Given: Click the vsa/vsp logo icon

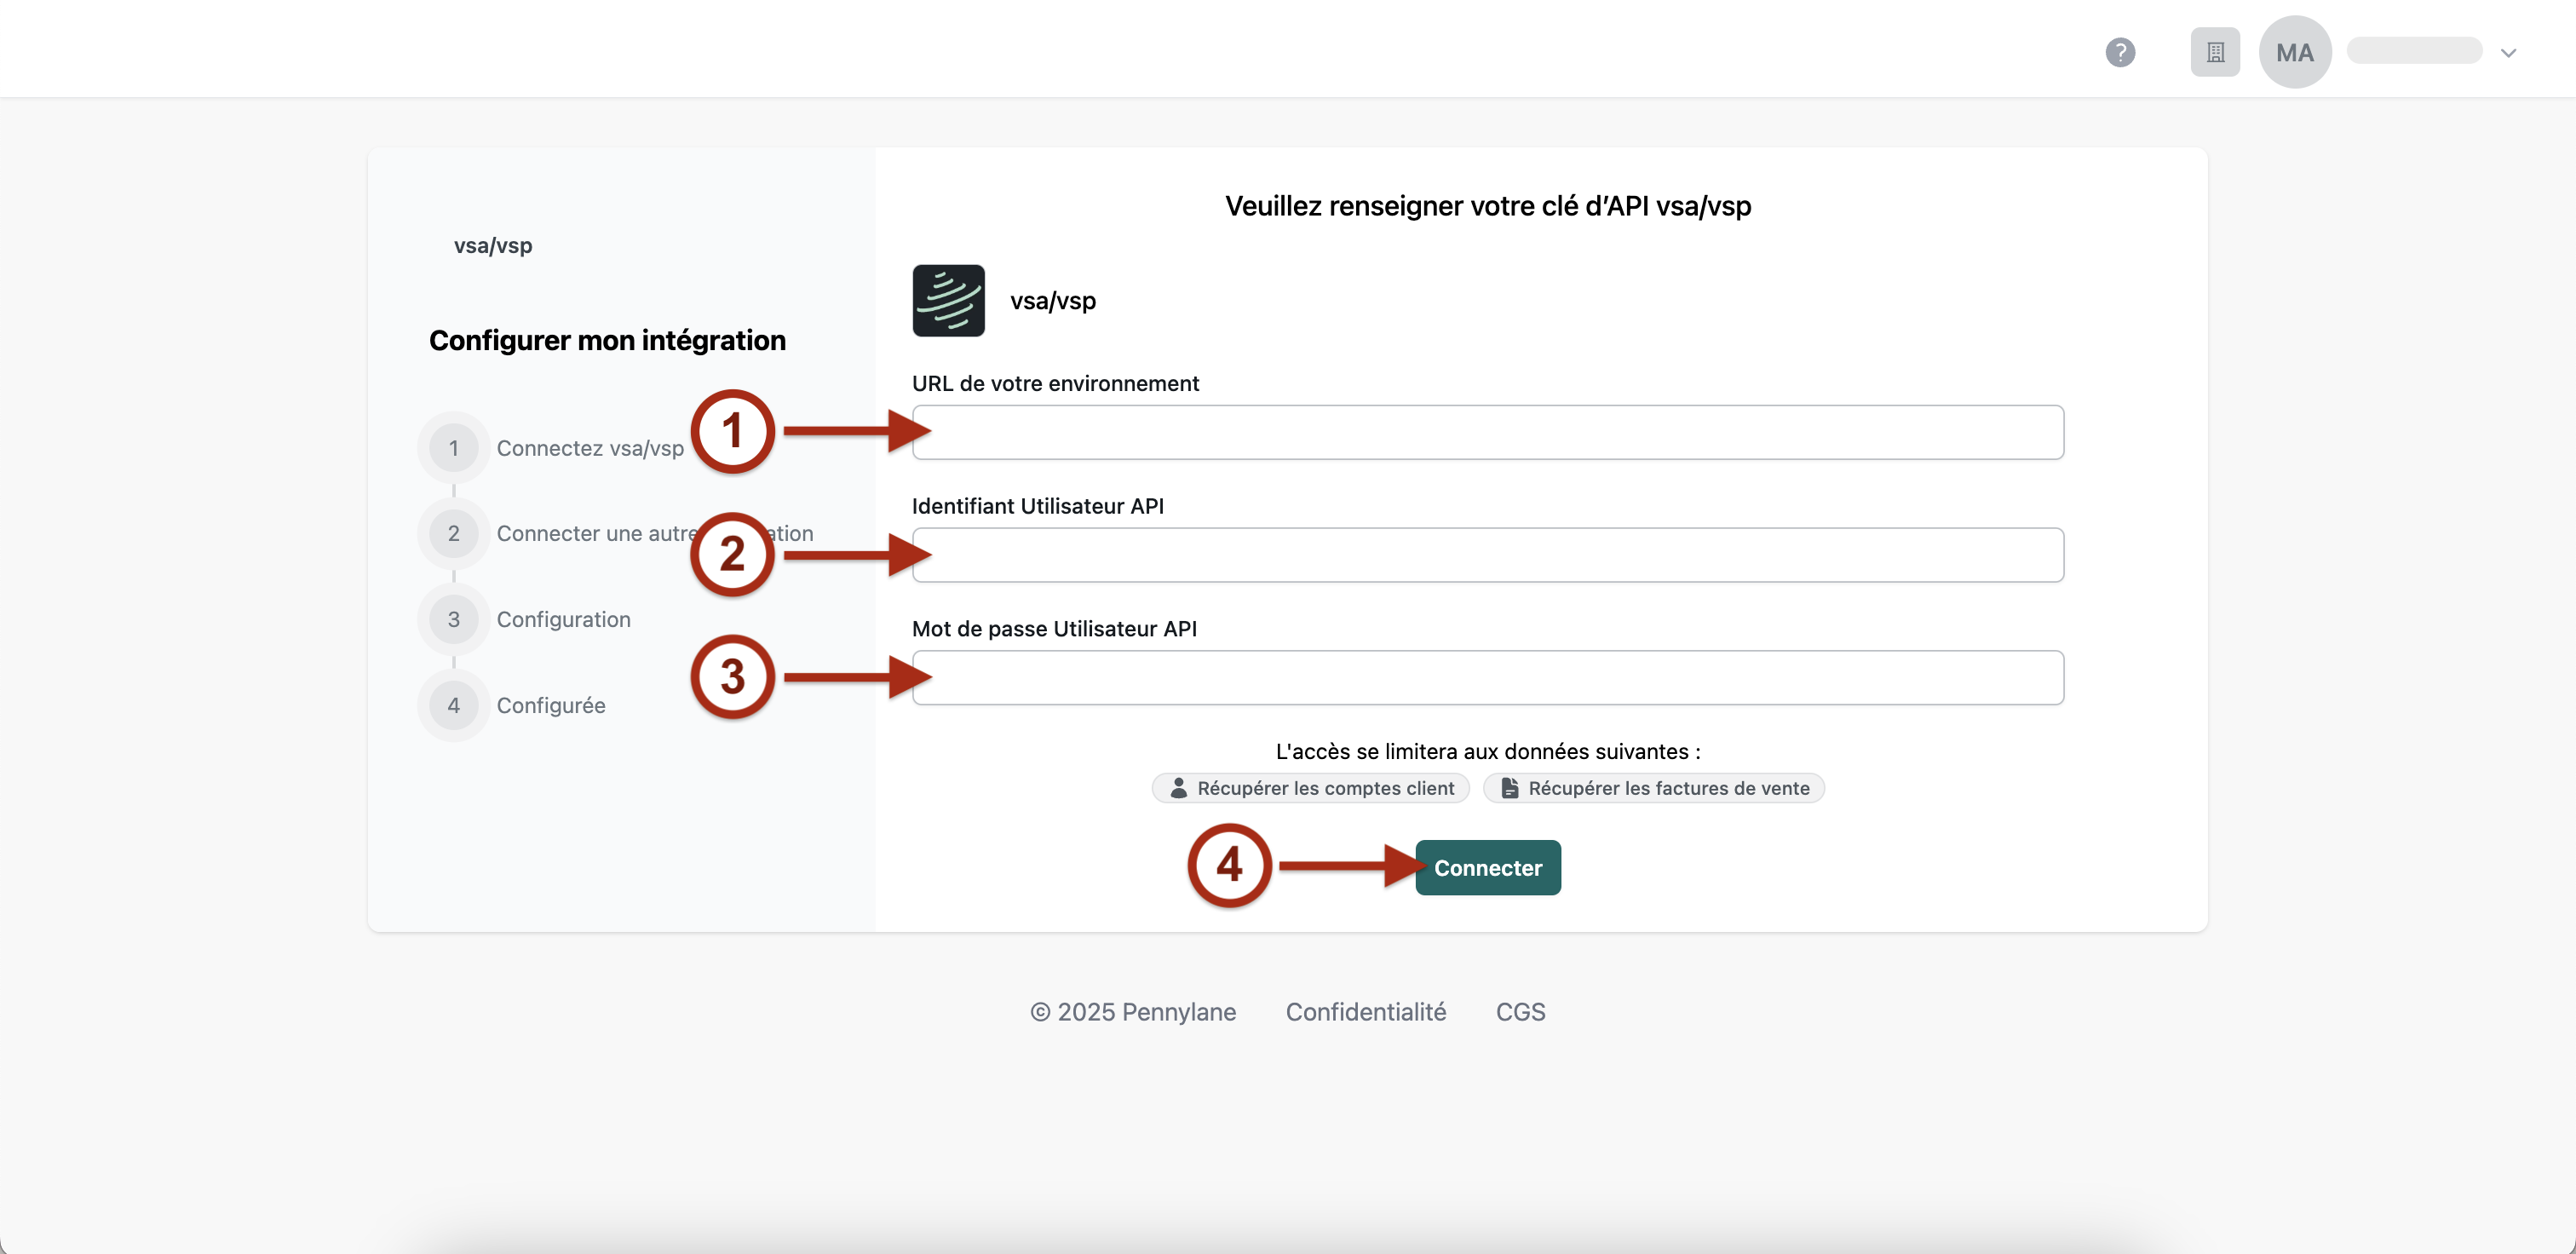Looking at the screenshot, I should 948,300.
